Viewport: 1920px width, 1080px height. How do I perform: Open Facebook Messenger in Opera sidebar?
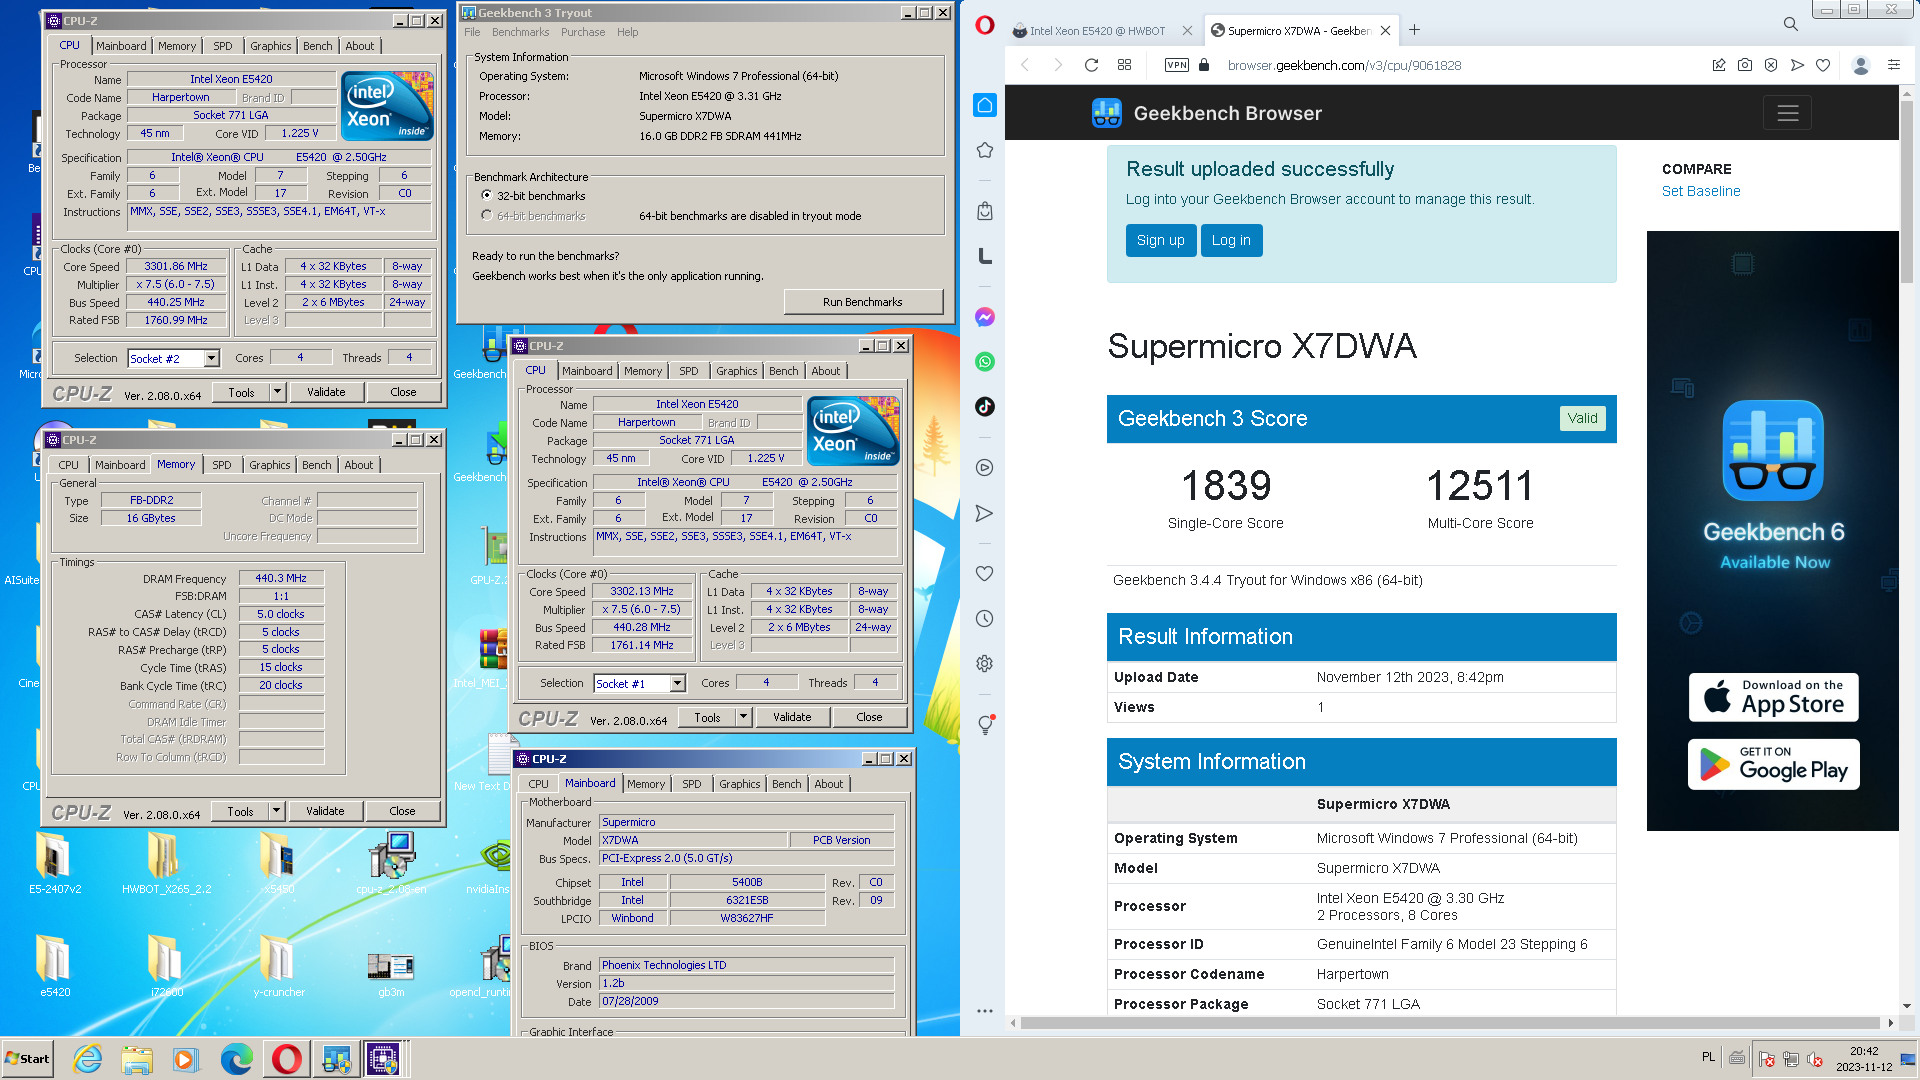coord(985,317)
